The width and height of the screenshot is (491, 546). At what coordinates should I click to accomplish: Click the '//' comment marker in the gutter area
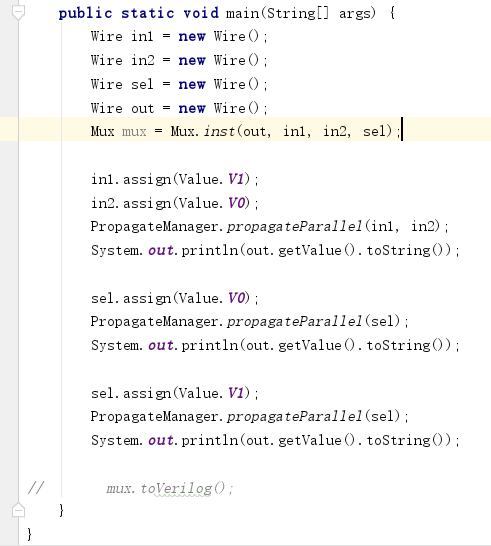coord(36,488)
